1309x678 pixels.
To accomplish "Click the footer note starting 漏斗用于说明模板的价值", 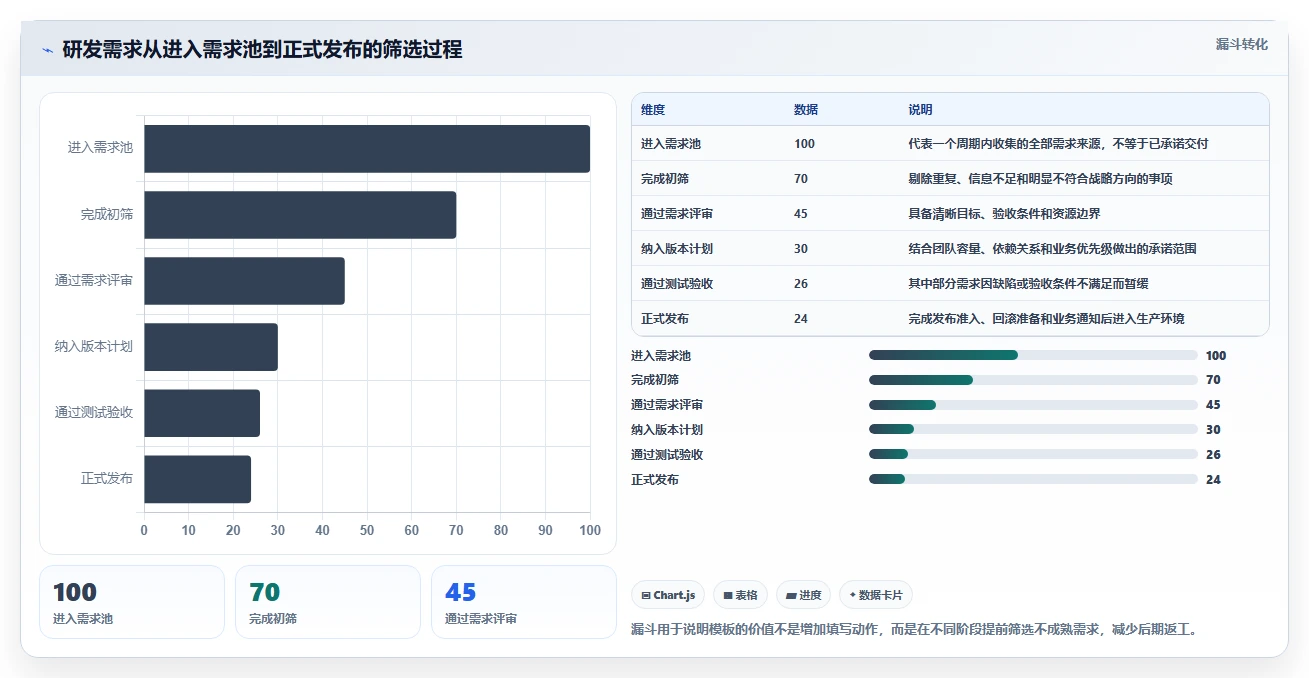I will tap(914, 630).
